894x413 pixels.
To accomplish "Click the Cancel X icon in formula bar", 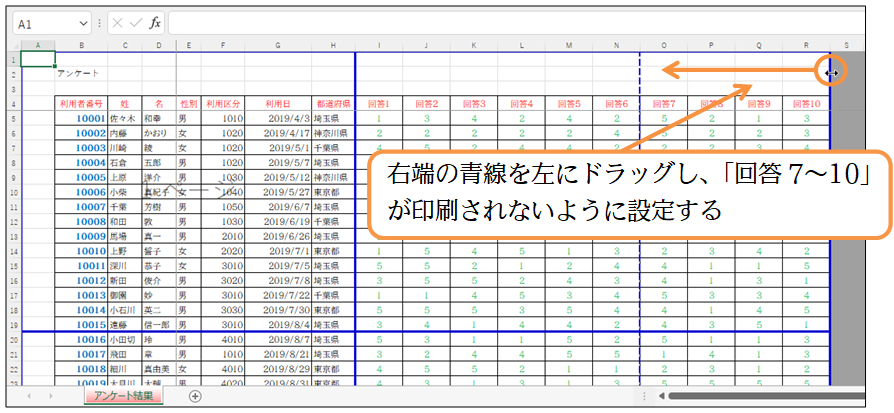I will pyautogui.click(x=118, y=23).
